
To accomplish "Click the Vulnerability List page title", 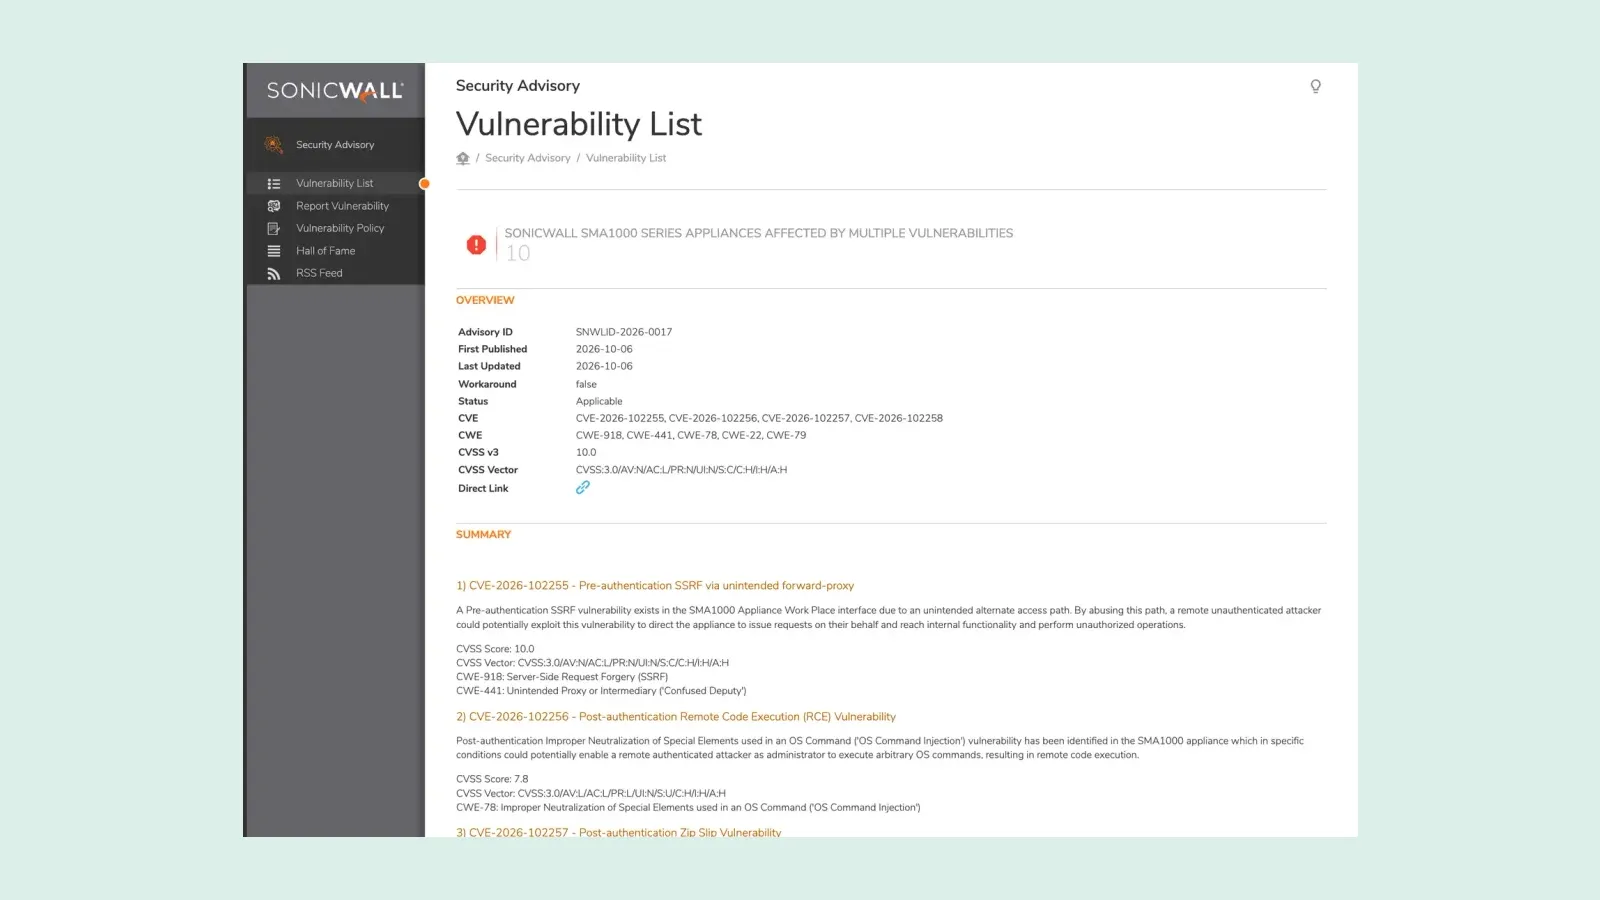I will click(x=579, y=124).
